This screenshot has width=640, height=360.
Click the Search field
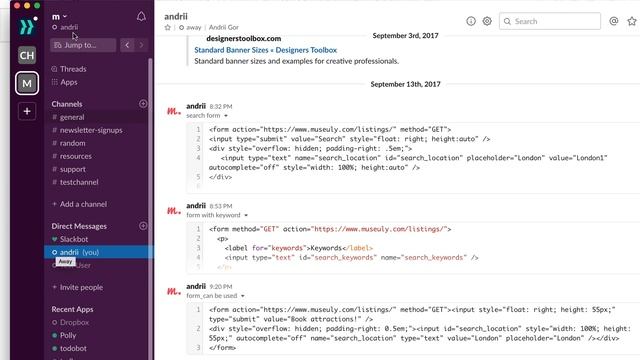pos(550,21)
